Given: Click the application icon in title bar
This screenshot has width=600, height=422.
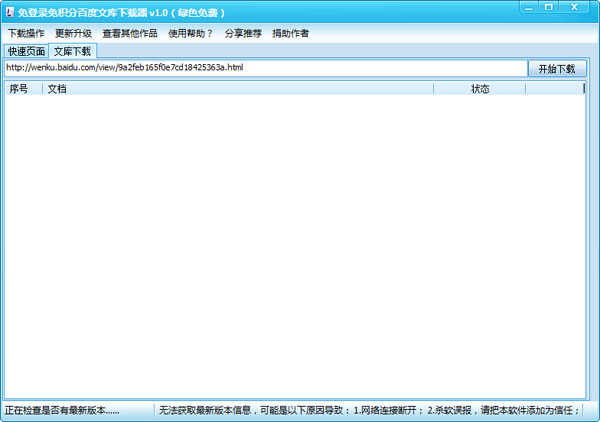Looking at the screenshot, I should click(10, 12).
